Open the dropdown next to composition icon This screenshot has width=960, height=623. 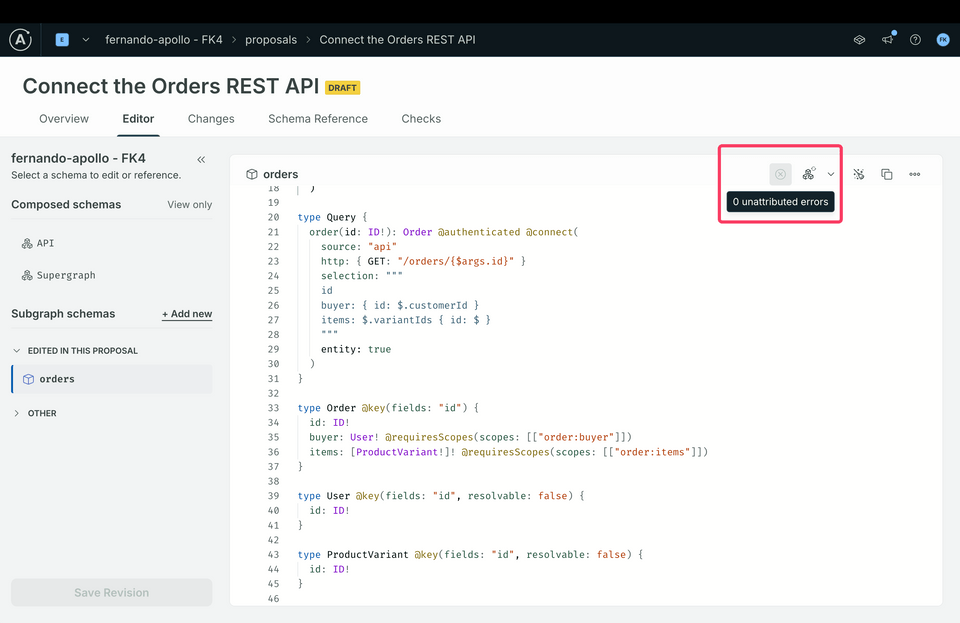[831, 174]
